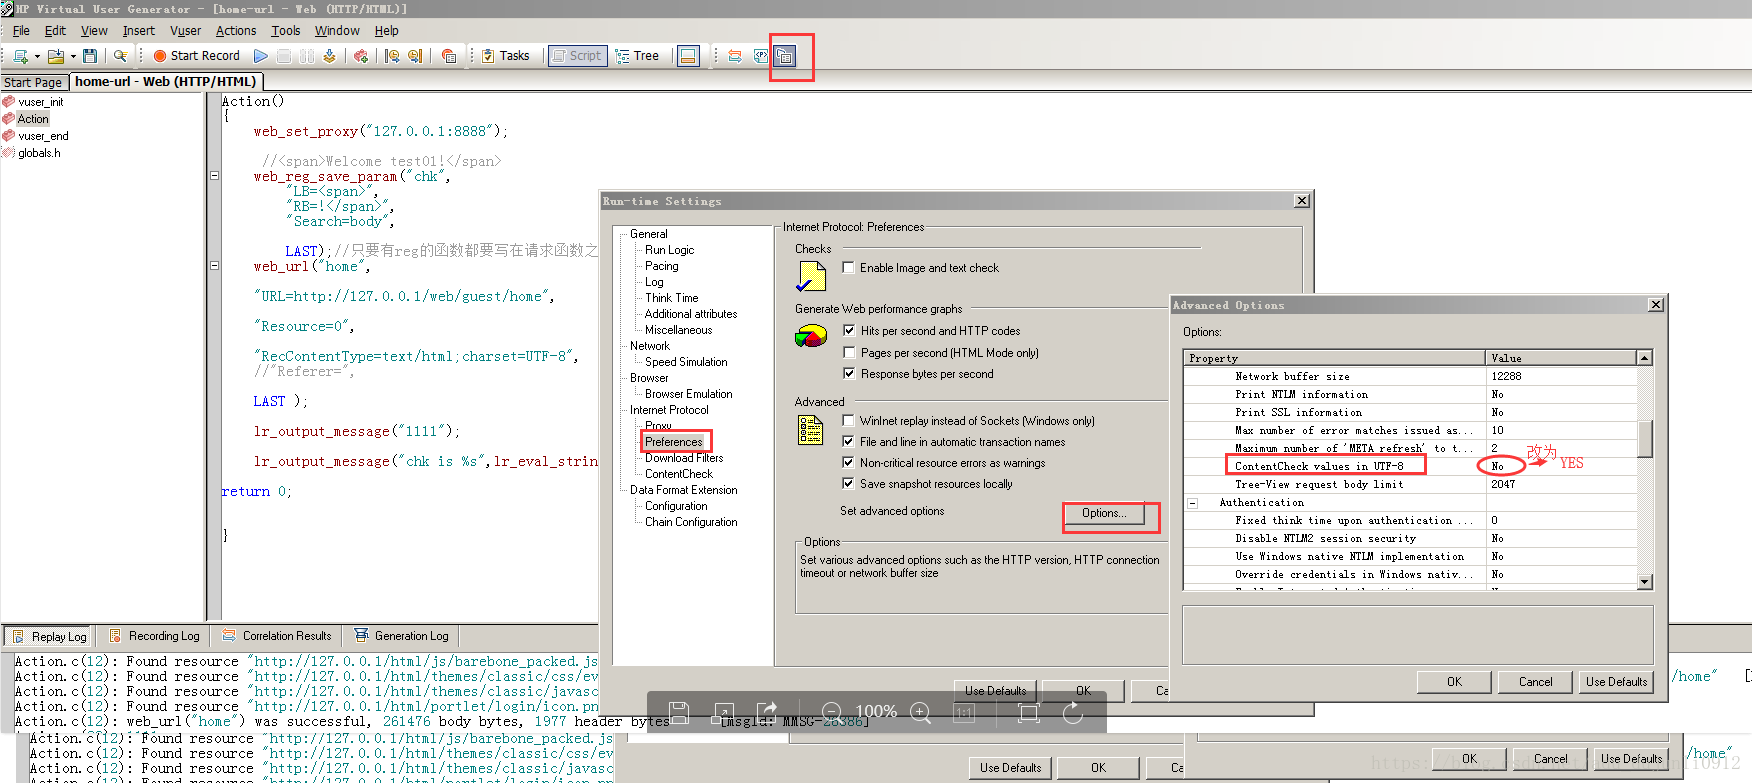Click the rotate overlay icon
This screenshot has width=1752, height=783.
point(1072,712)
